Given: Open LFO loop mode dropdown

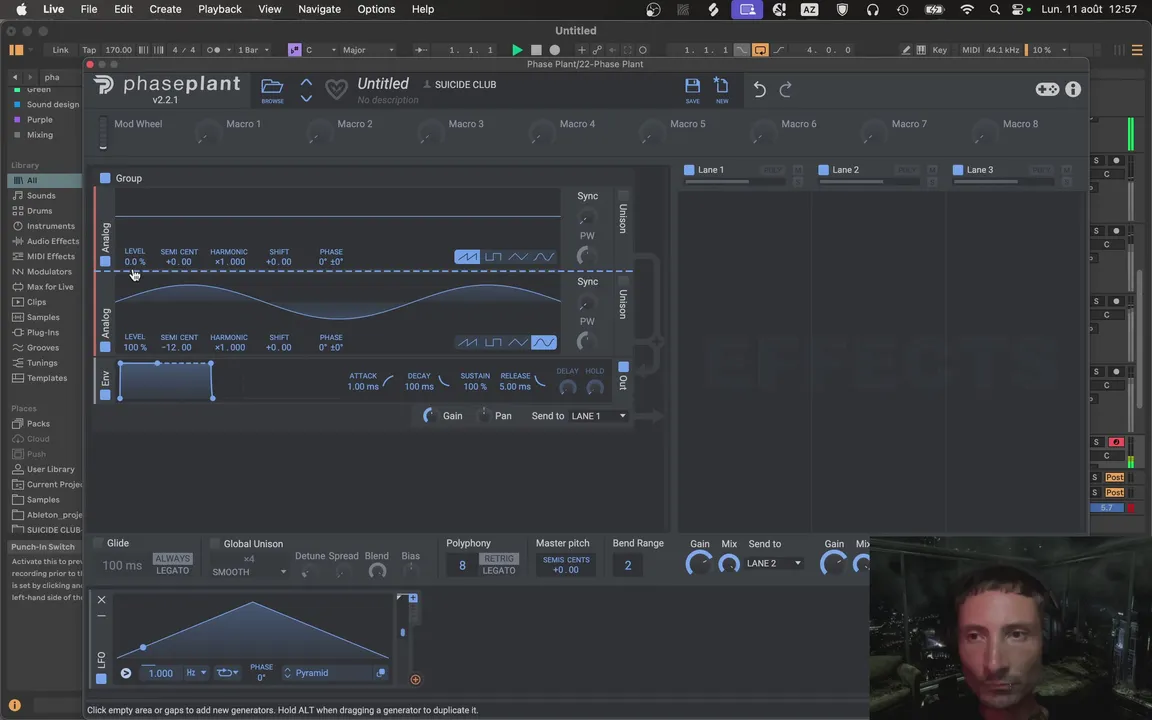Looking at the screenshot, I should point(226,673).
